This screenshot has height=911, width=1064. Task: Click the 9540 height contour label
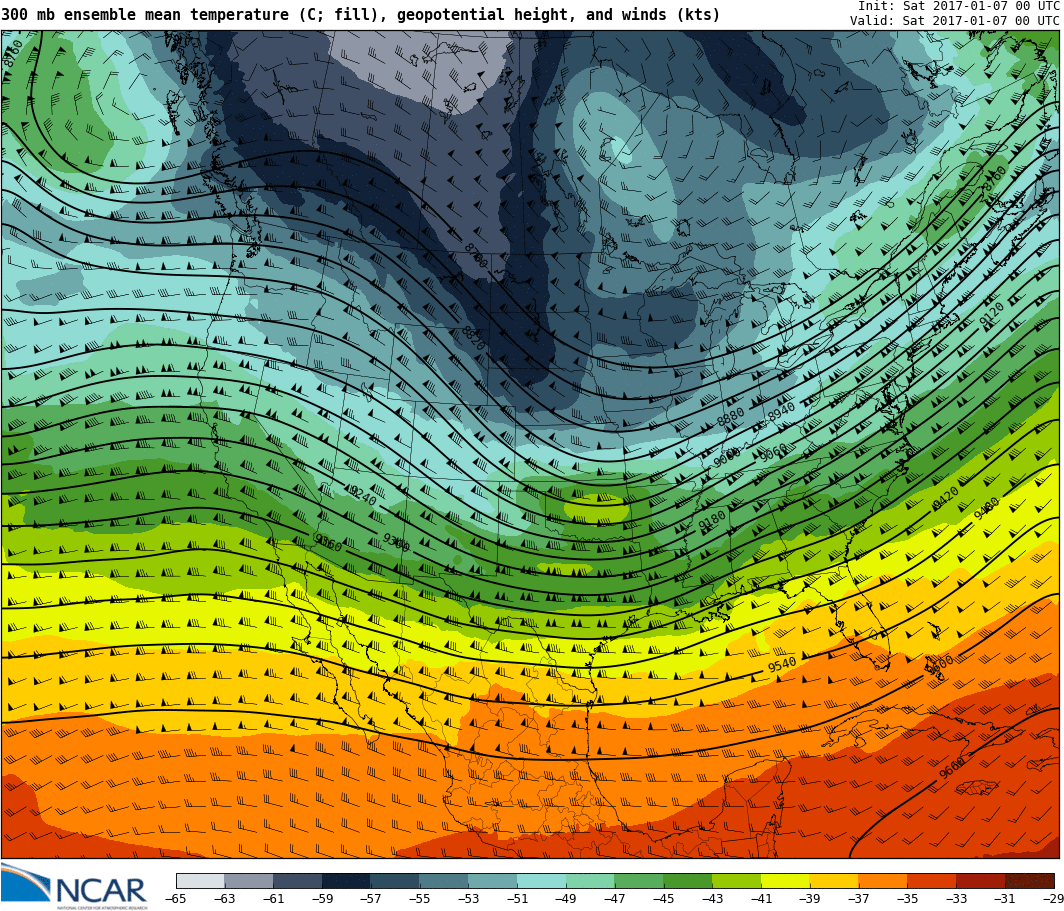coord(782,665)
